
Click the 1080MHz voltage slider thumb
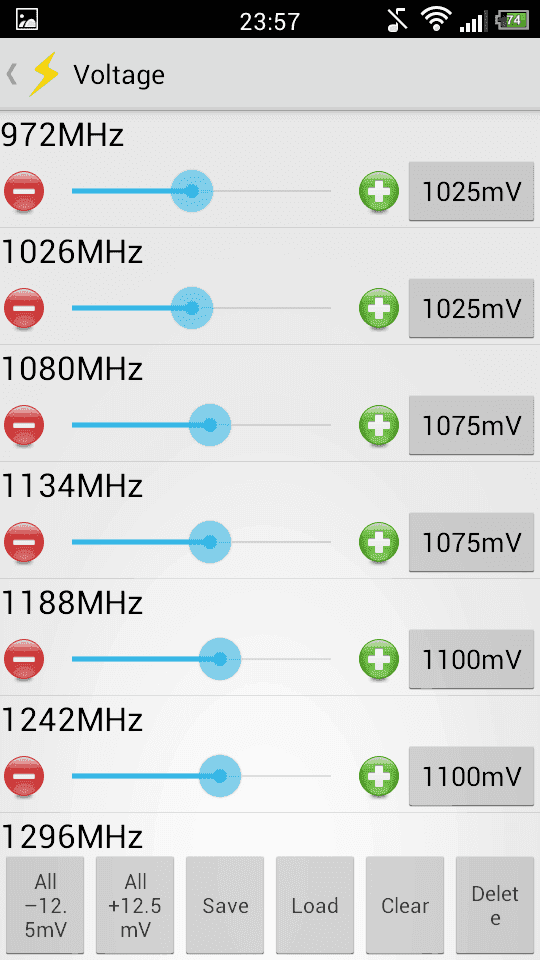210,425
